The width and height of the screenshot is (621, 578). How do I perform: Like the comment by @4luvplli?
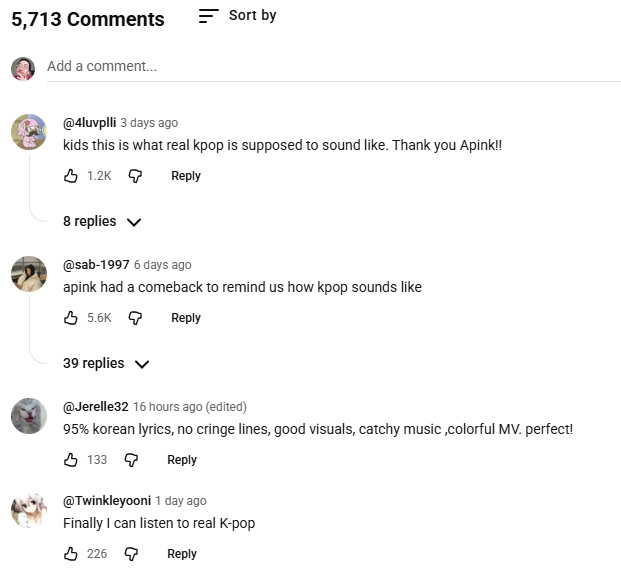pos(71,176)
